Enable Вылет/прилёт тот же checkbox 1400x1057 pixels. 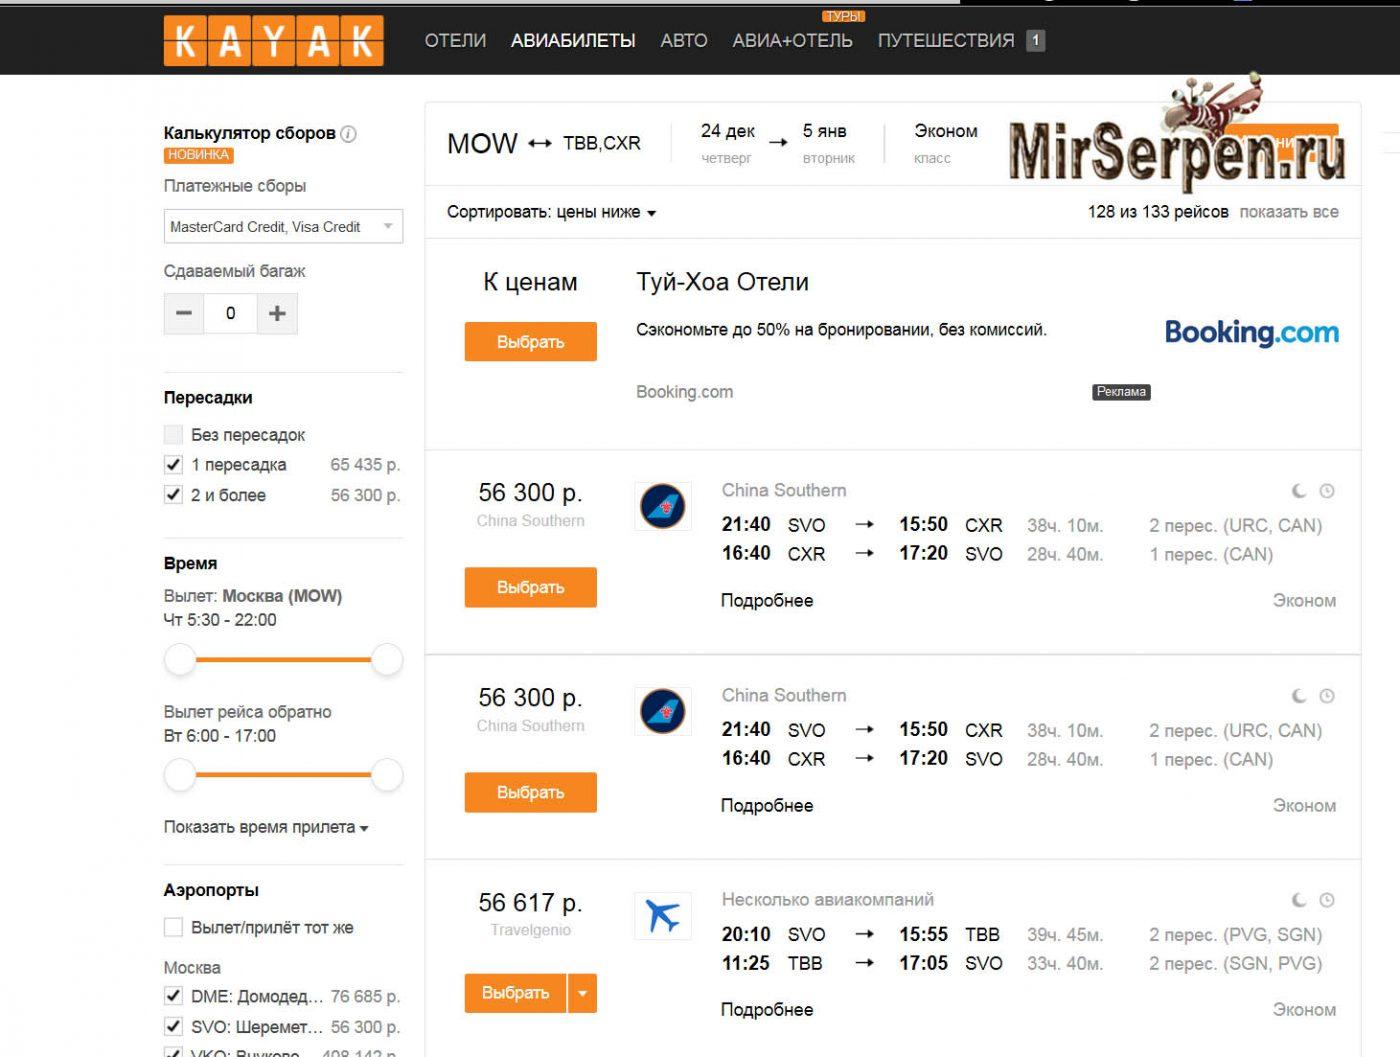click(173, 928)
